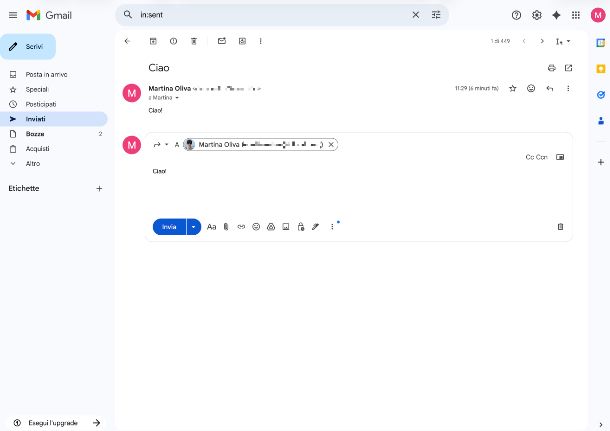Print the Ciao conversation
Viewport: 610px width, 431px height.
click(552, 68)
